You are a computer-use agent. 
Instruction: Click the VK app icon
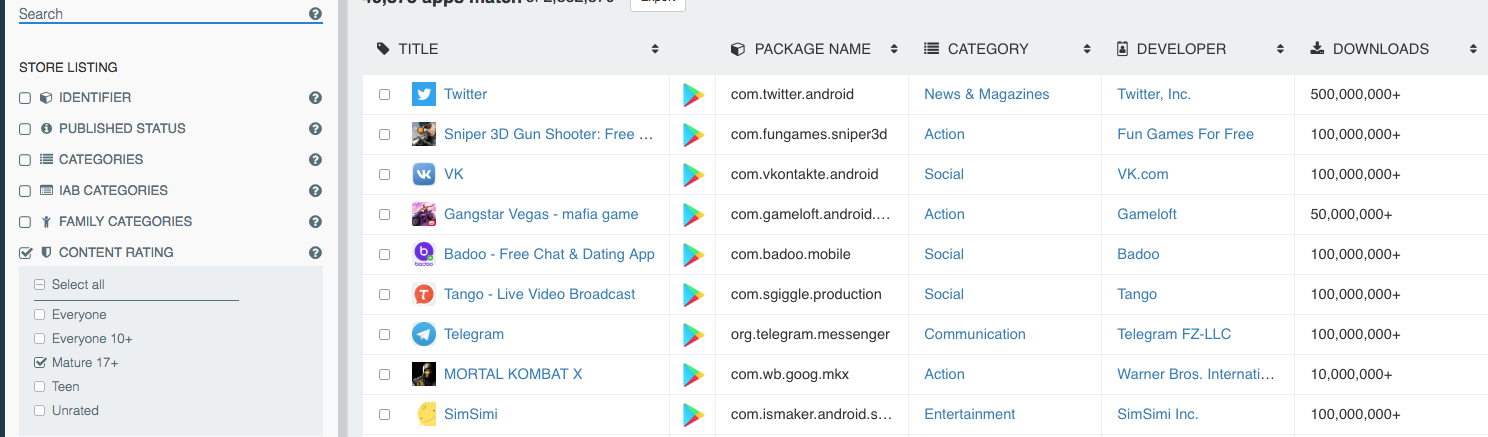(424, 174)
